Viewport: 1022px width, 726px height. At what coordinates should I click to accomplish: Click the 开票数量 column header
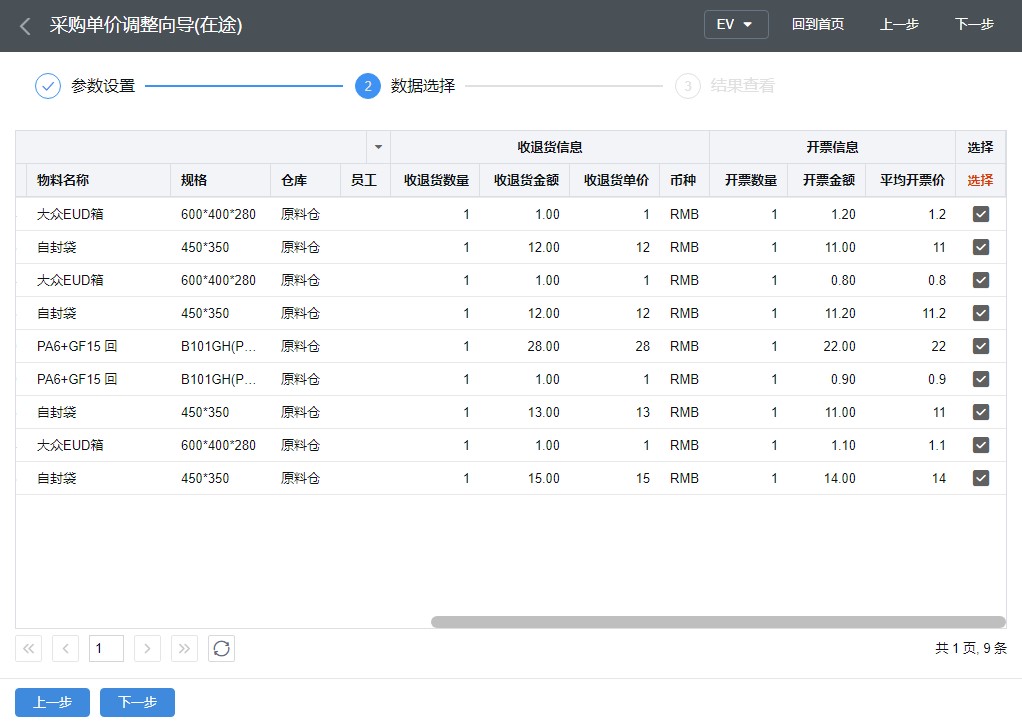click(749, 181)
